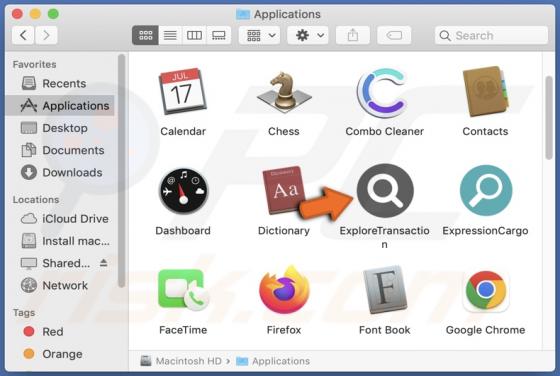Screen dimensions: 560x376
Task: Open Desktop in the sidebar
Action: click(61, 128)
